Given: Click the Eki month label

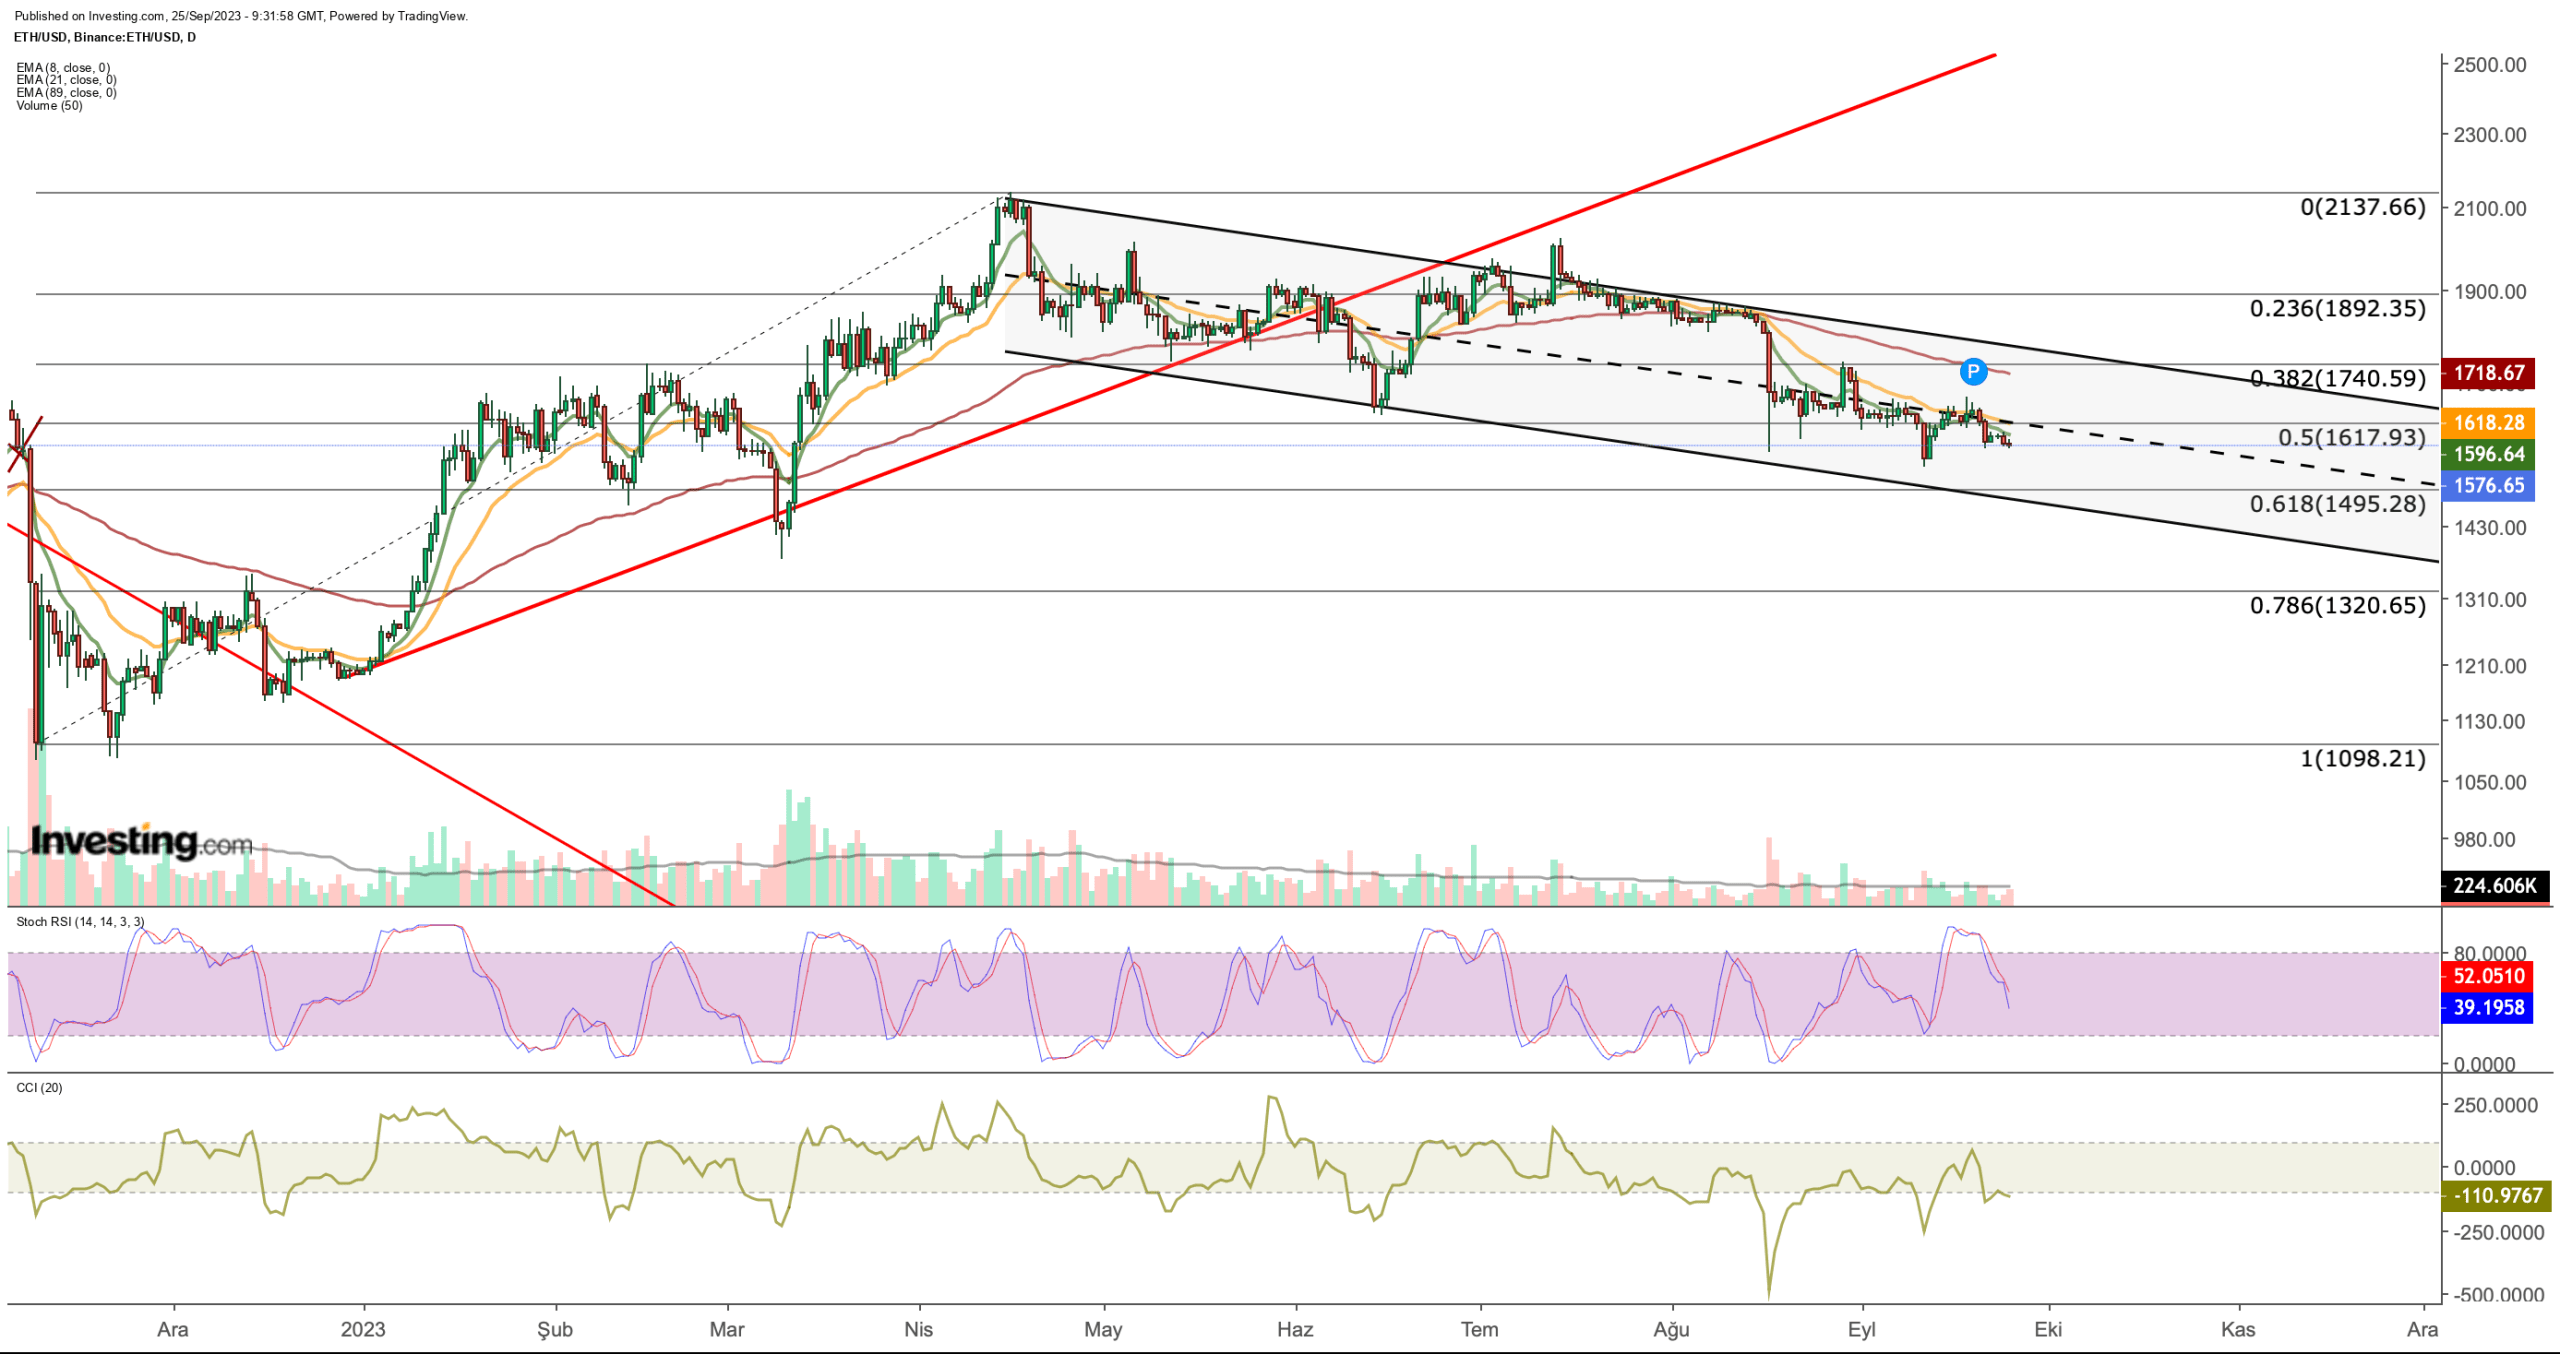Looking at the screenshot, I should [2048, 1329].
